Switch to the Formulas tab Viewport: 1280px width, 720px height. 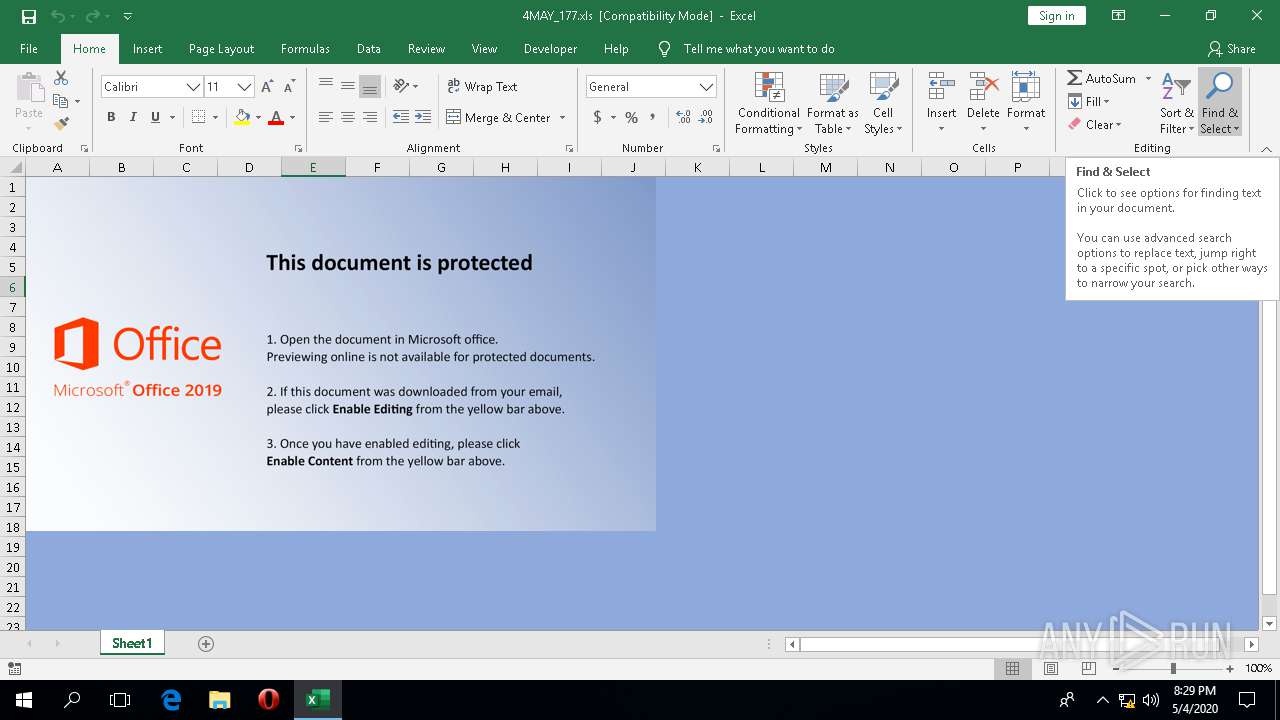click(x=305, y=49)
